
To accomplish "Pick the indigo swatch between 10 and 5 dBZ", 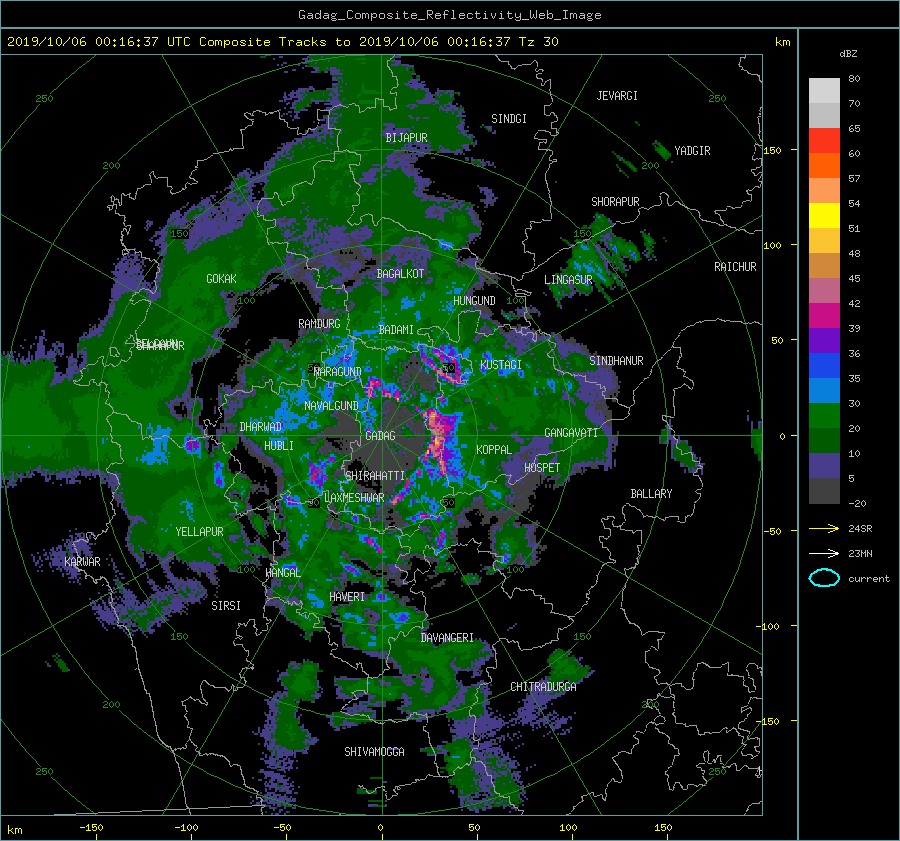I will (824, 466).
